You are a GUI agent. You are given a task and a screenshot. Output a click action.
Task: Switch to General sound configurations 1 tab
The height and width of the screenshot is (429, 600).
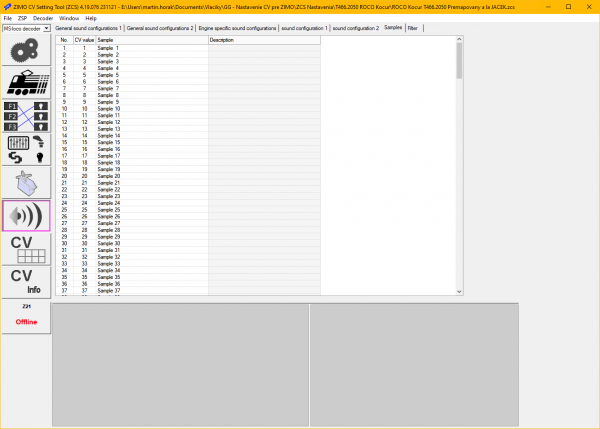pyautogui.click(x=88, y=28)
